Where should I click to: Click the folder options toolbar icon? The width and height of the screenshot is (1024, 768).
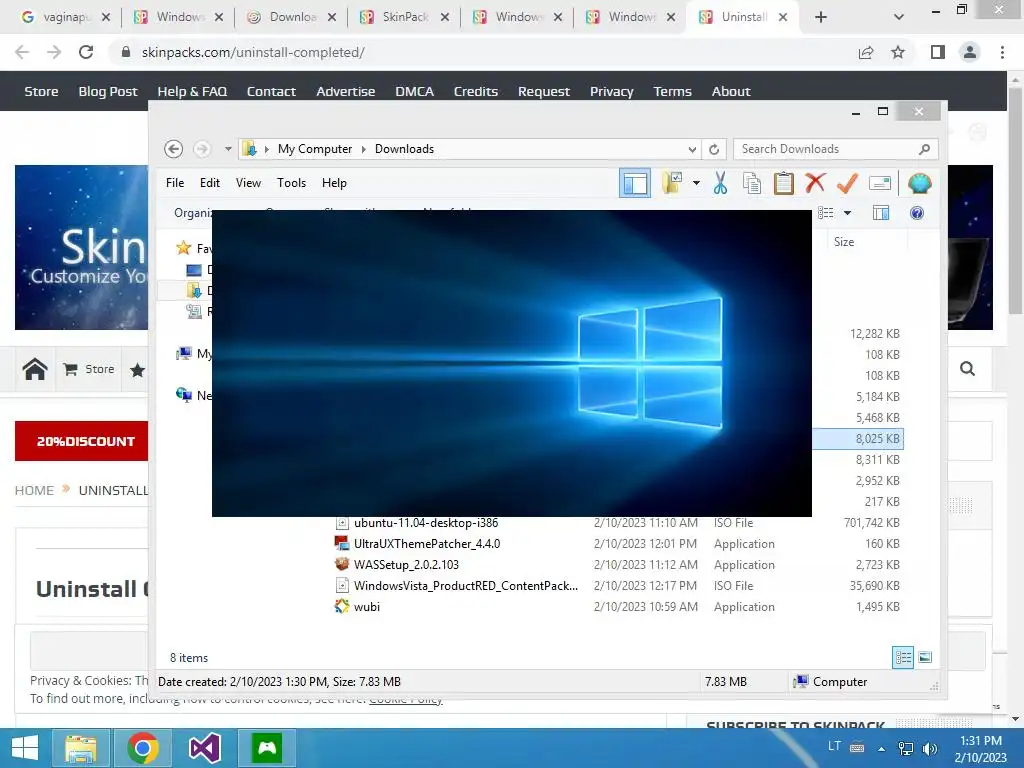pyautogui.click(x=672, y=184)
